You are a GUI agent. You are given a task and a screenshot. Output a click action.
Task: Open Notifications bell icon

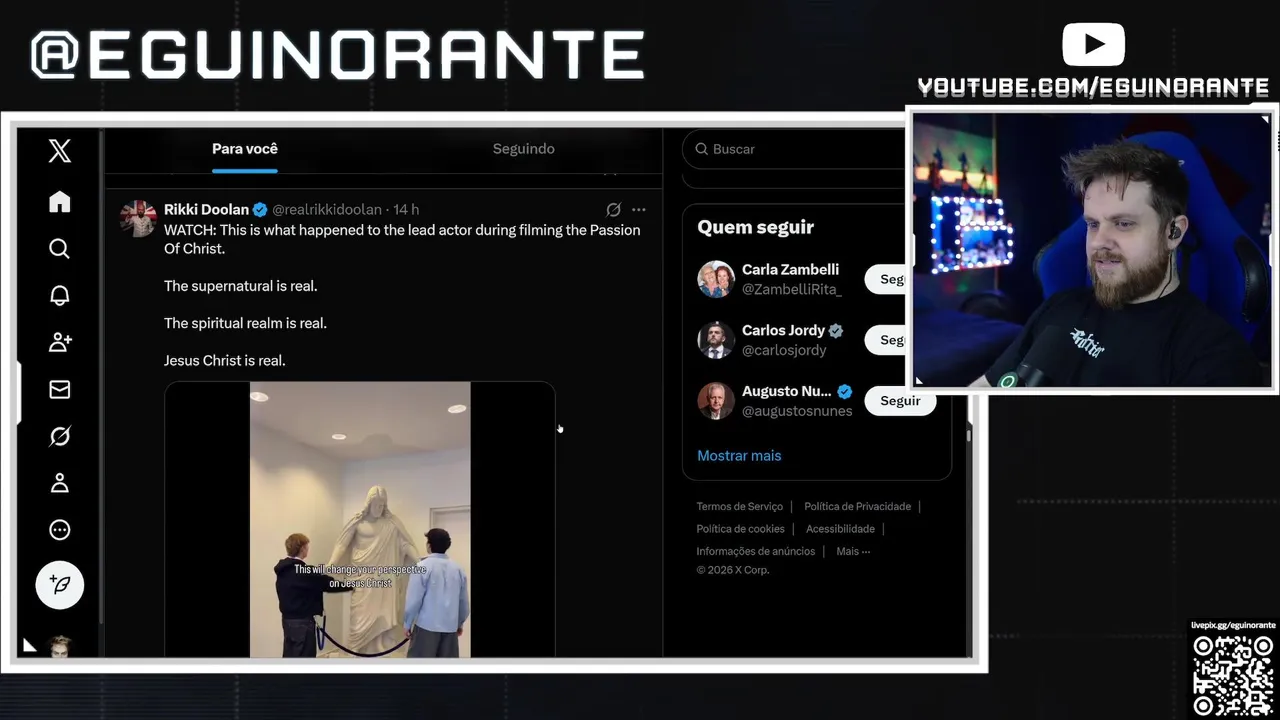pos(60,295)
